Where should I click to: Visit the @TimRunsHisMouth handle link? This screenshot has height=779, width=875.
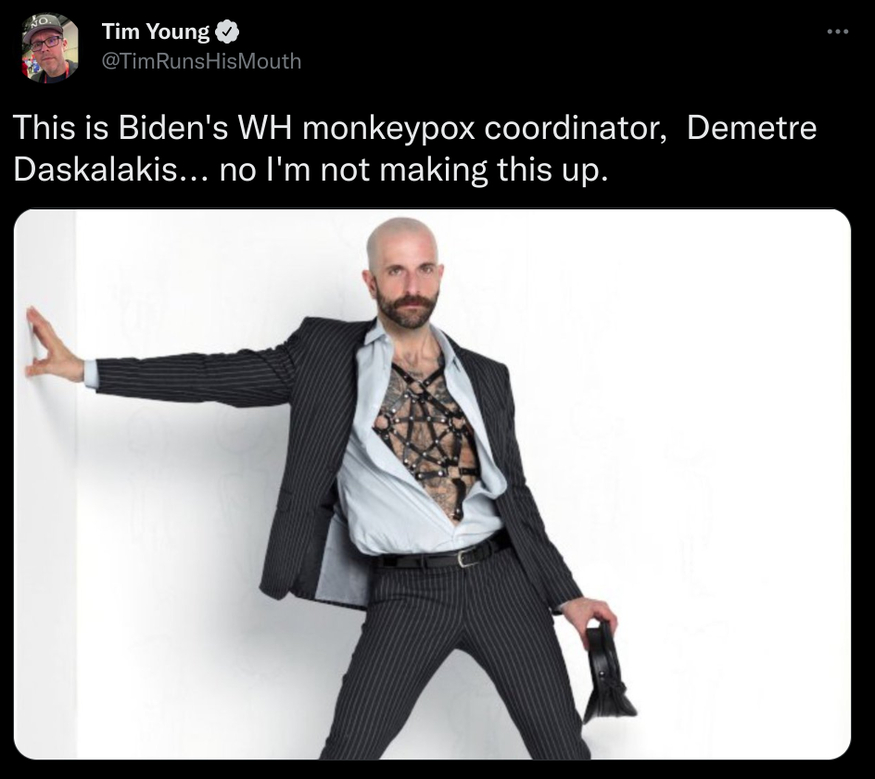click(201, 61)
